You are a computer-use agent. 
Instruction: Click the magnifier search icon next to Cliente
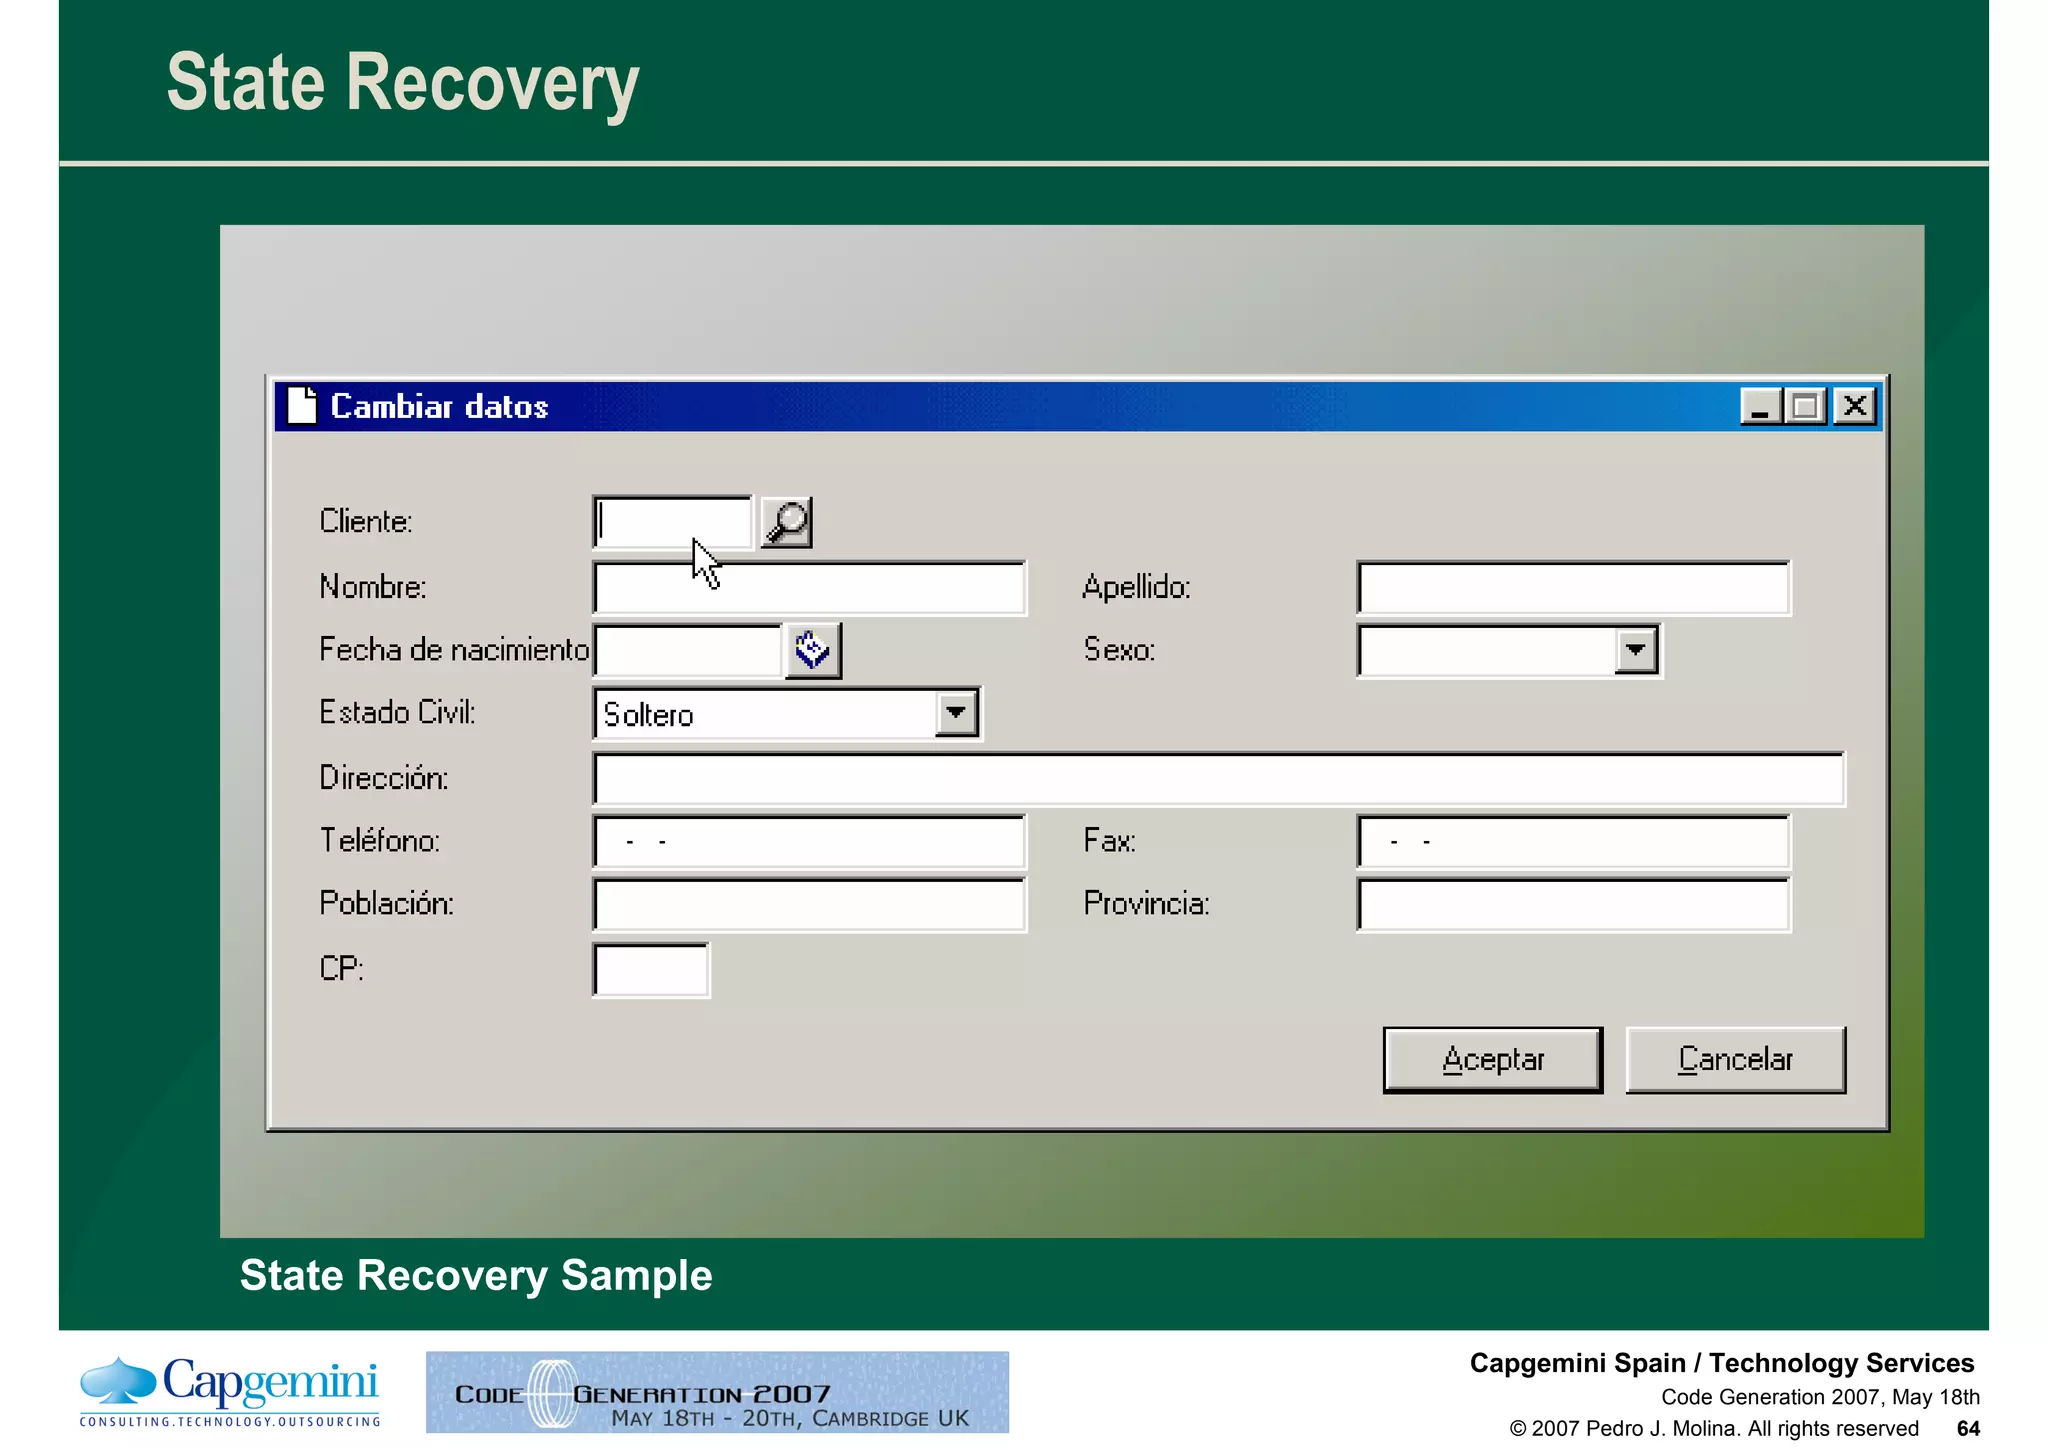[x=787, y=522]
